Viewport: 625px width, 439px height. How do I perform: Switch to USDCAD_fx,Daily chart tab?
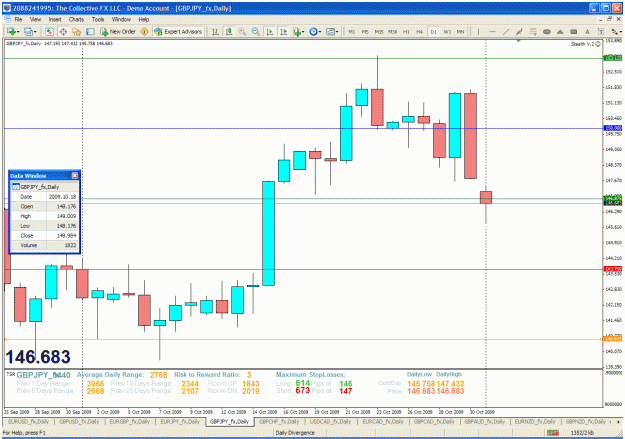tap(330, 421)
